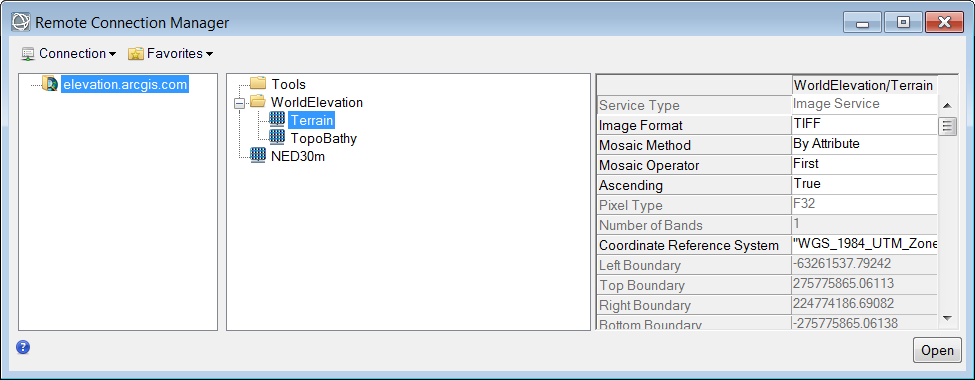
Task: Click the properties scrollbar thumb
Action: coord(948,126)
